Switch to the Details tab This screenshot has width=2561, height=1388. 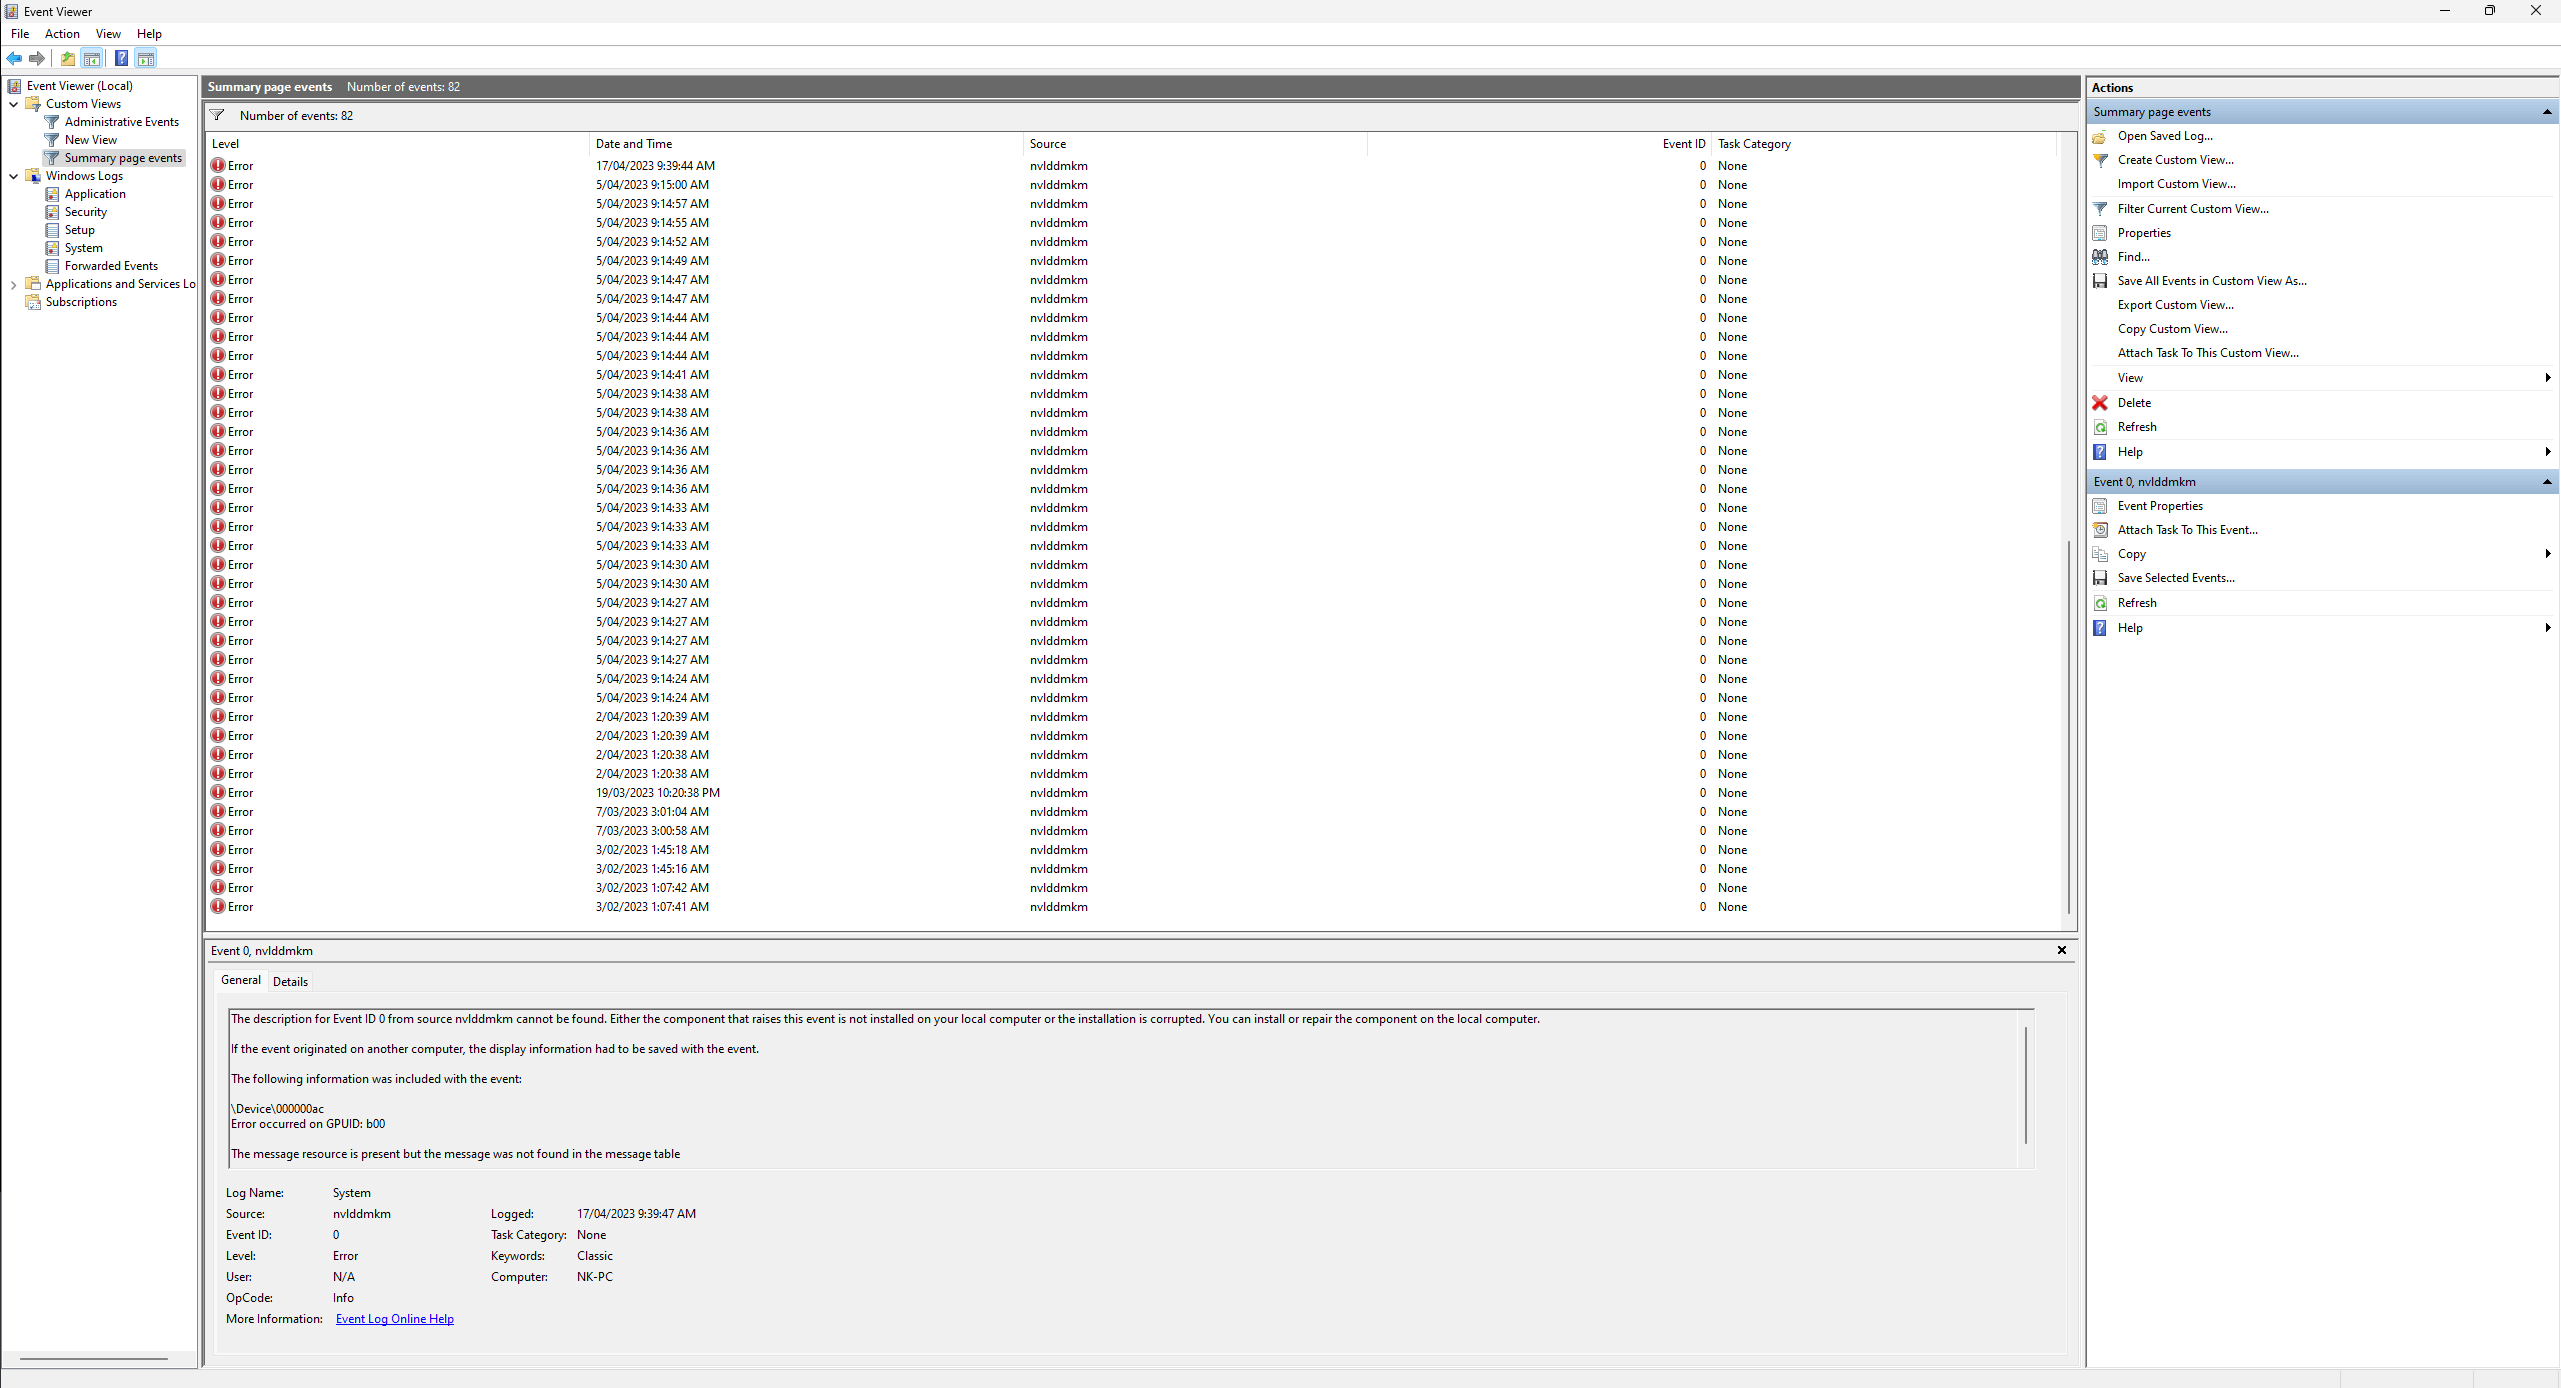[290, 981]
